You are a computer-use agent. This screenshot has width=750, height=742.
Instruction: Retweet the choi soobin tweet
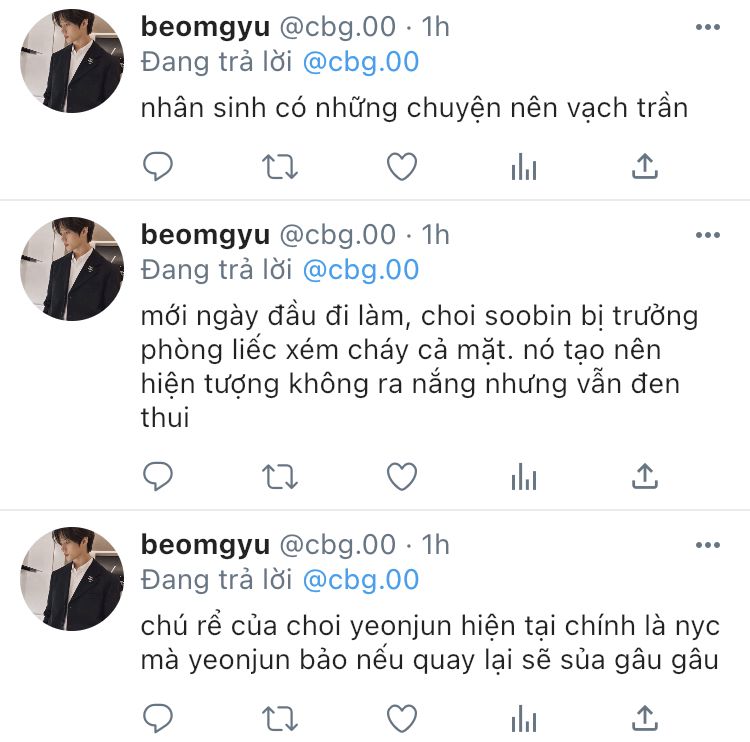pos(280,476)
